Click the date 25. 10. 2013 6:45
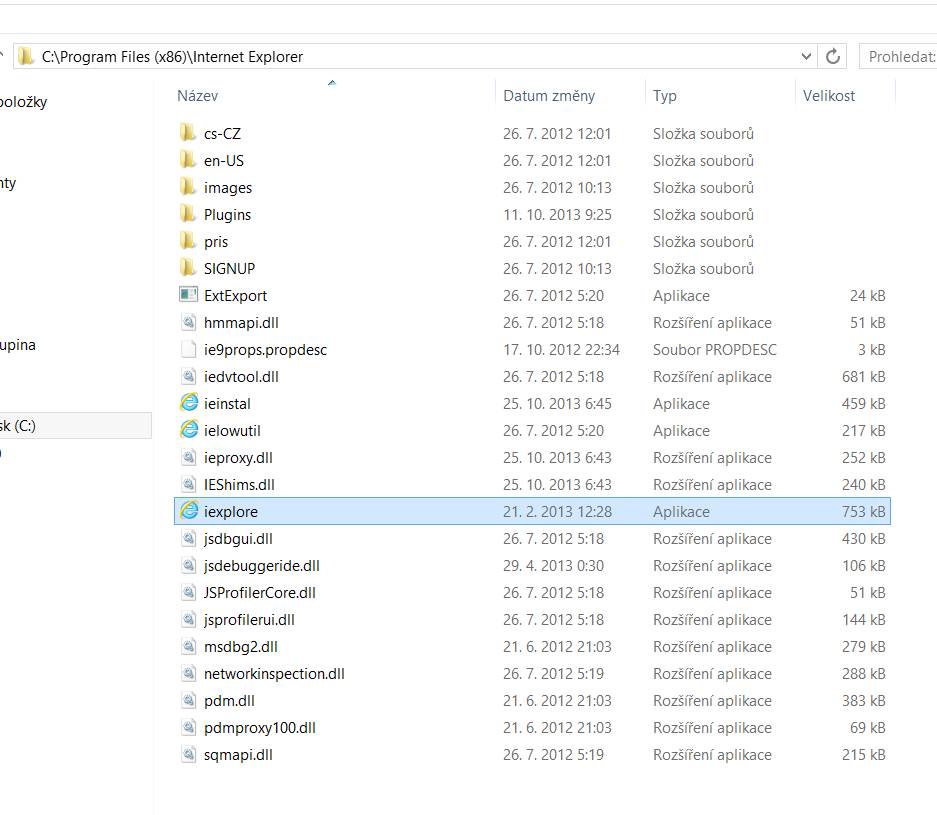The height and width of the screenshot is (815, 937). click(x=557, y=403)
